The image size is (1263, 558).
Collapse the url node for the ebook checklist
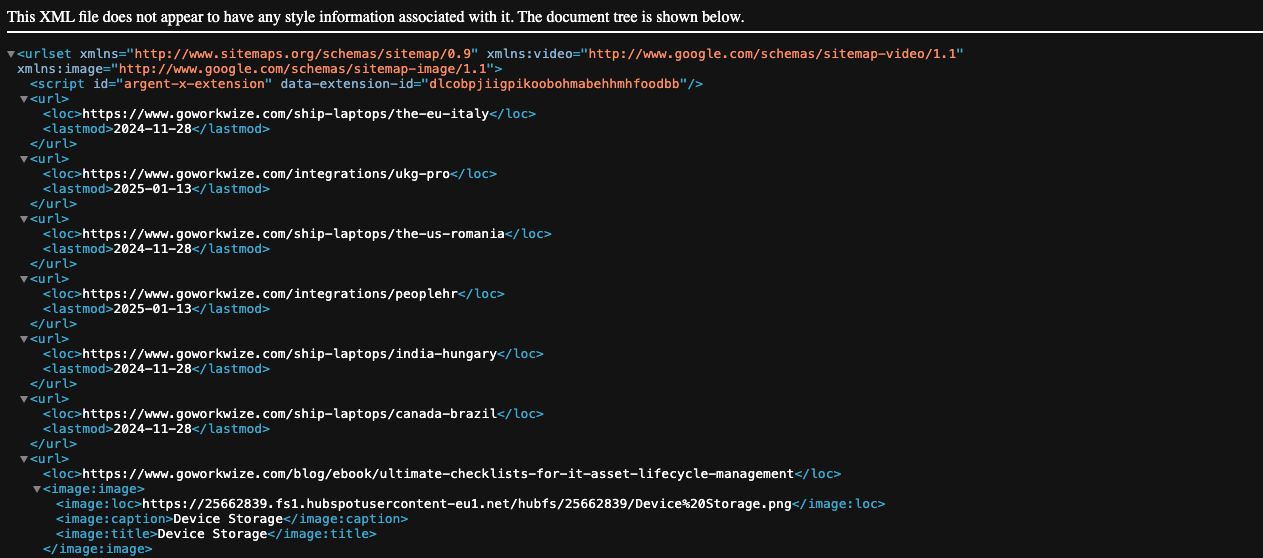[x=24, y=459]
